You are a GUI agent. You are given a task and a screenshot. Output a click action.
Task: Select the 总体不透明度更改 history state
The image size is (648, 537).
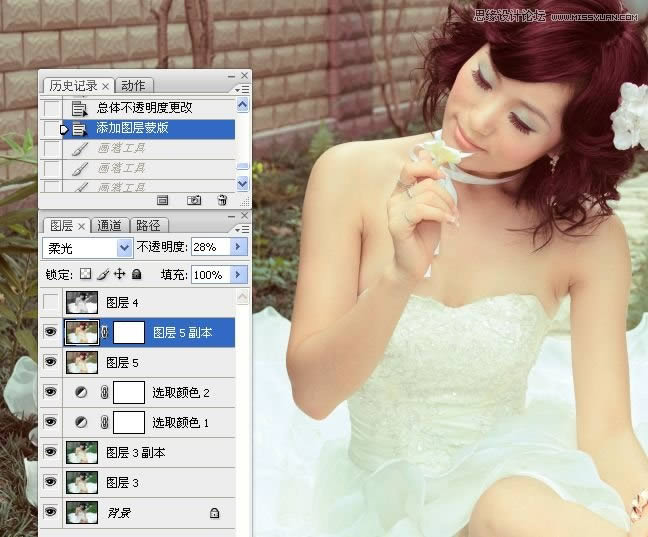pyautogui.click(x=145, y=108)
